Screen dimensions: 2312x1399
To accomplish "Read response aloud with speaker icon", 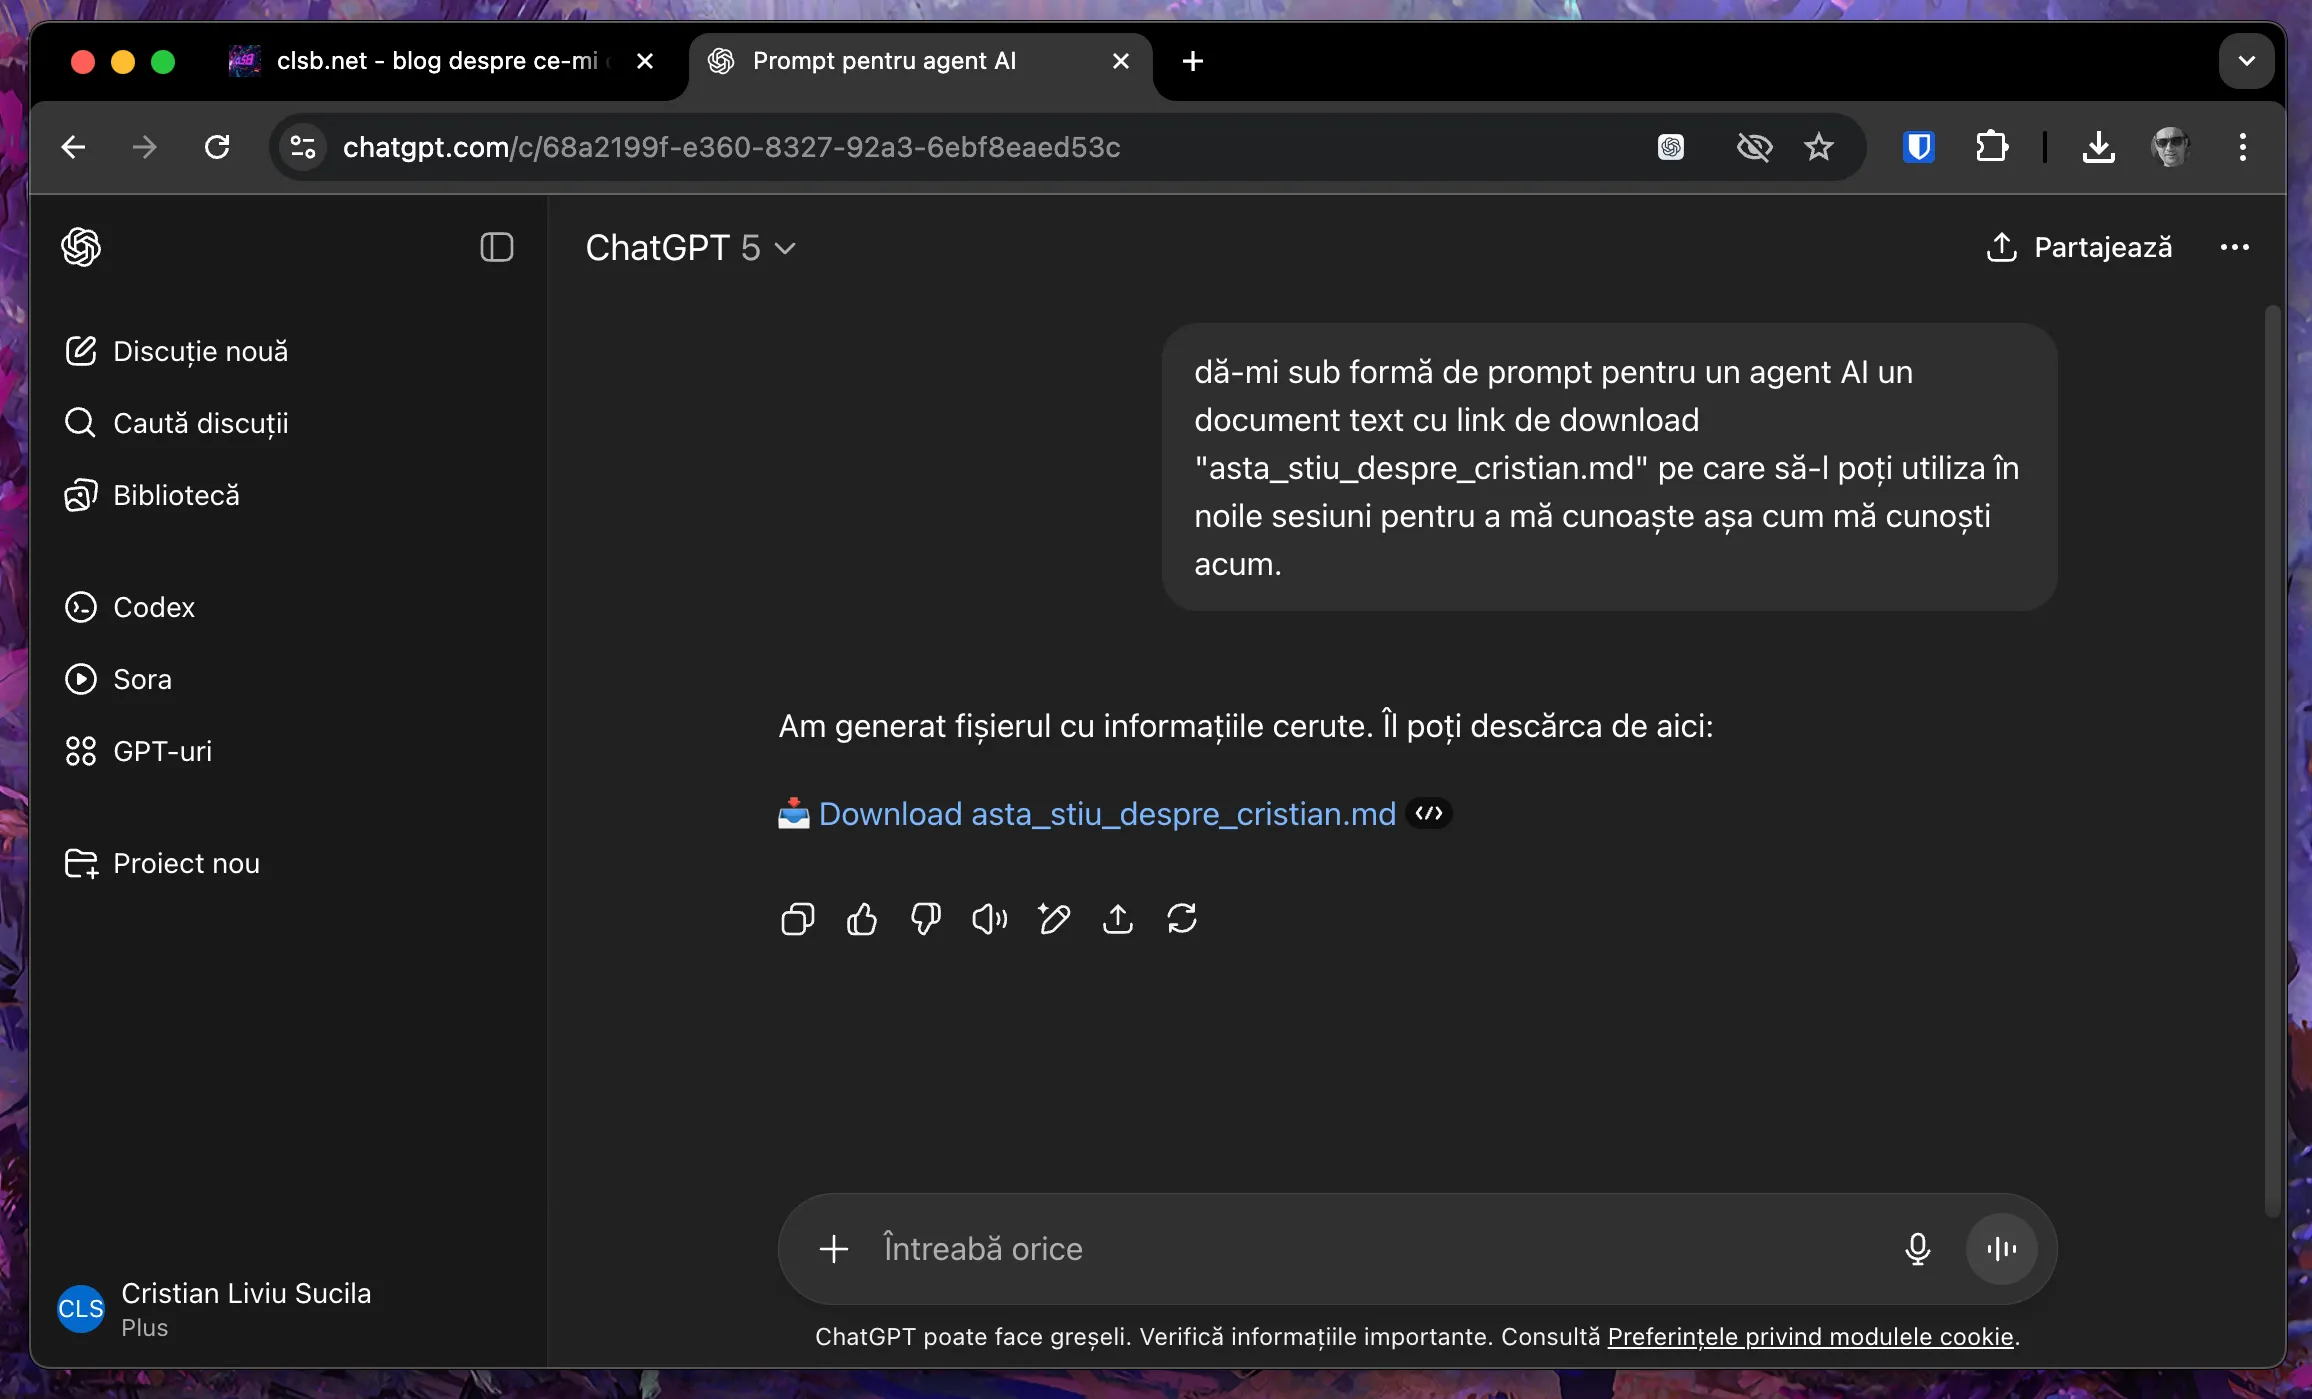I will click(x=989, y=918).
